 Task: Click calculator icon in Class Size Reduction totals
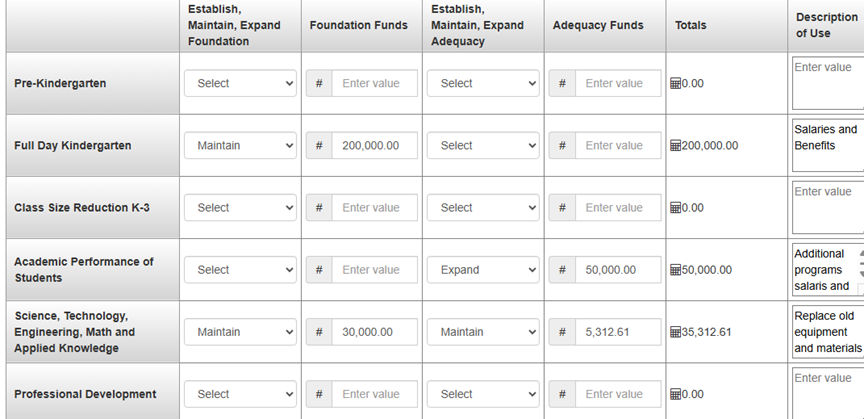pos(676,208)
